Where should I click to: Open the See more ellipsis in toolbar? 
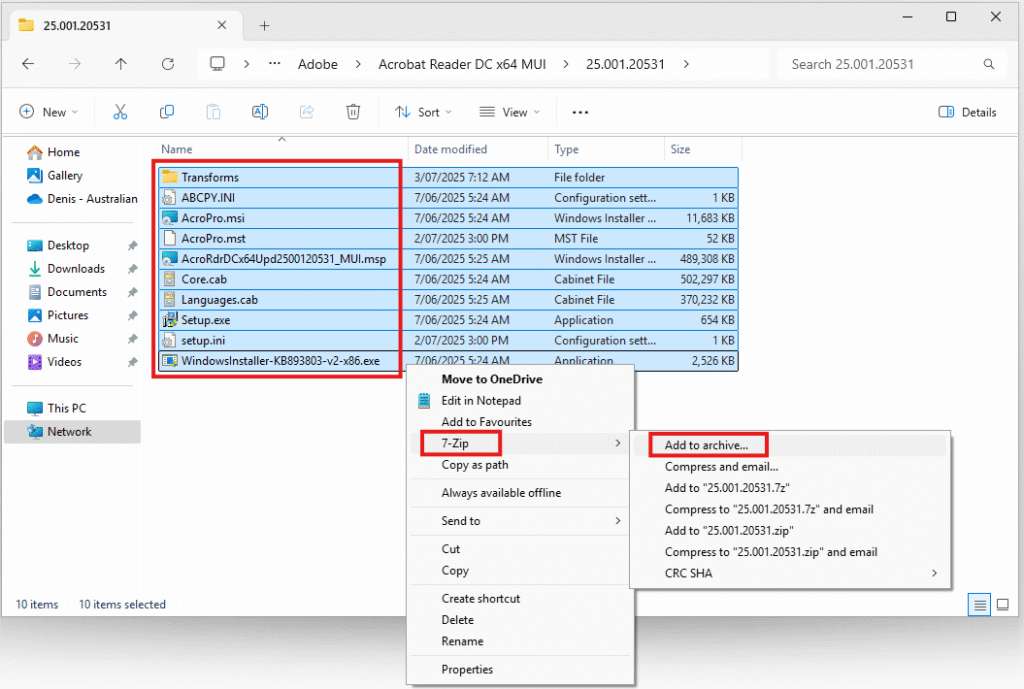pos(580,112)
